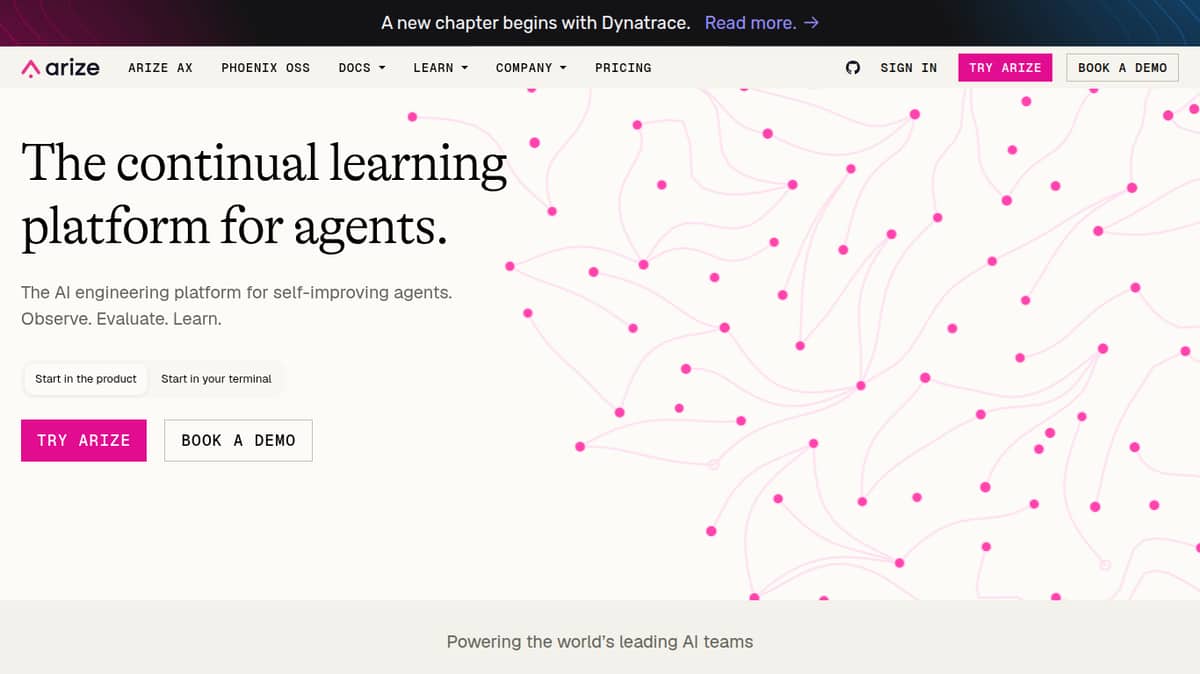The image size is (1200, 674).
Task: Click Book a Demo in the header
Action: coord(1122,67)
